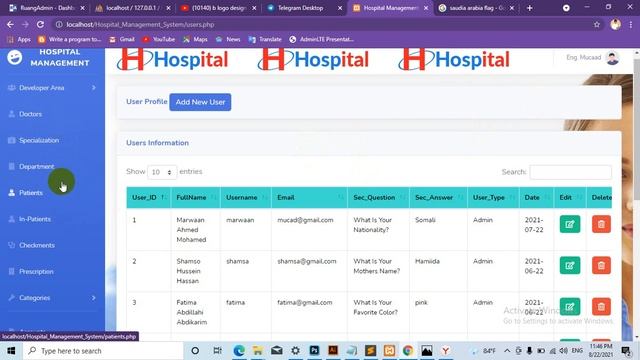Delete the user marwaan row

601,224
